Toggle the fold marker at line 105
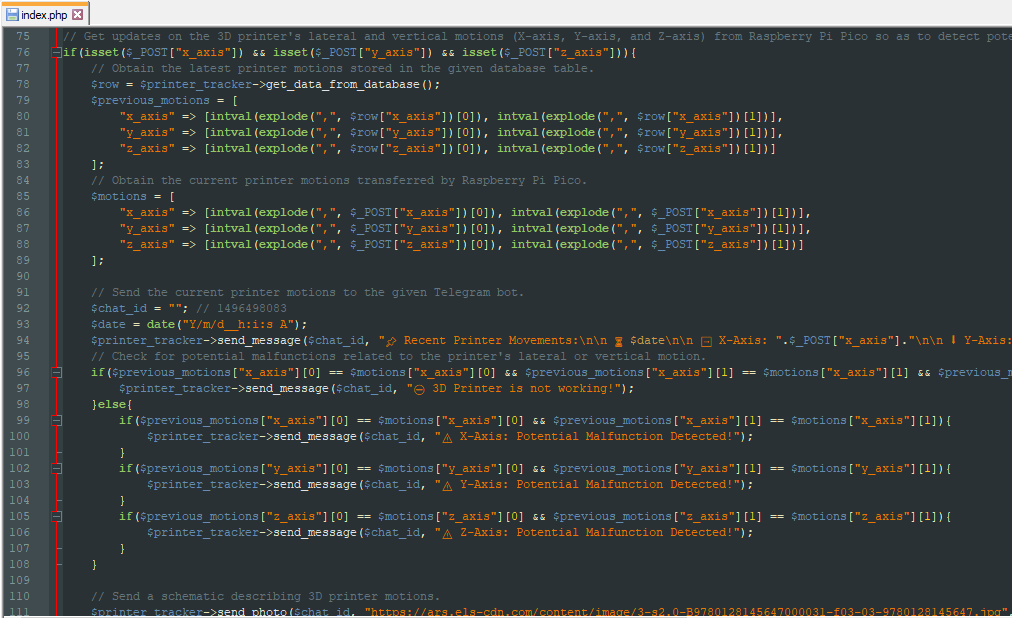Viewport: 1012px width, 618px height. (x=56, y=516)
